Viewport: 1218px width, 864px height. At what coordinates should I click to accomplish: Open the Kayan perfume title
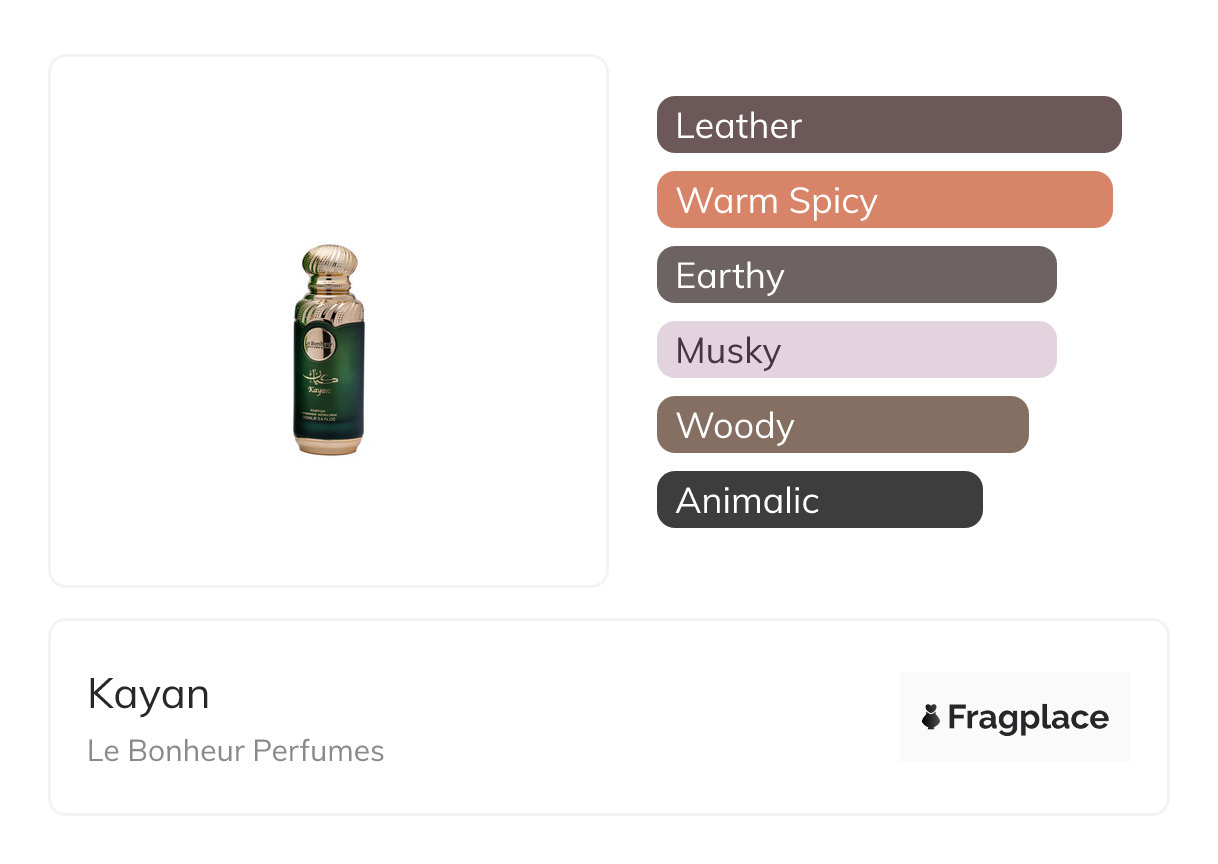point(149,694)
